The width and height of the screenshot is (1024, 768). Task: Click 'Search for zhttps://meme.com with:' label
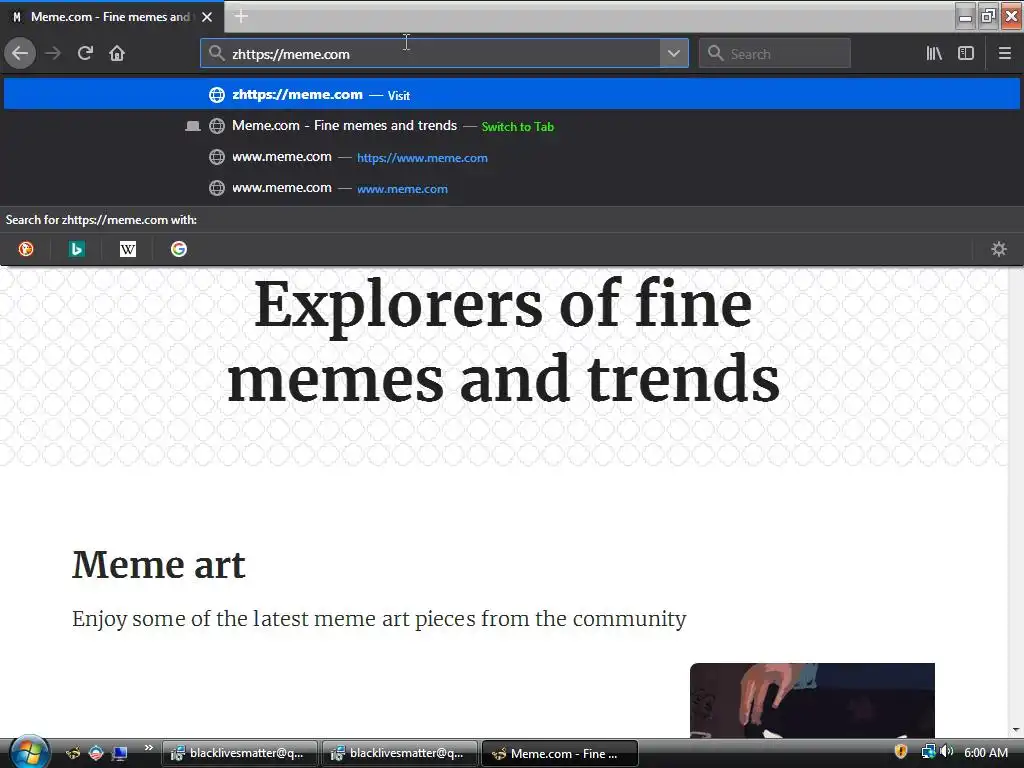[x=101, y=220]
